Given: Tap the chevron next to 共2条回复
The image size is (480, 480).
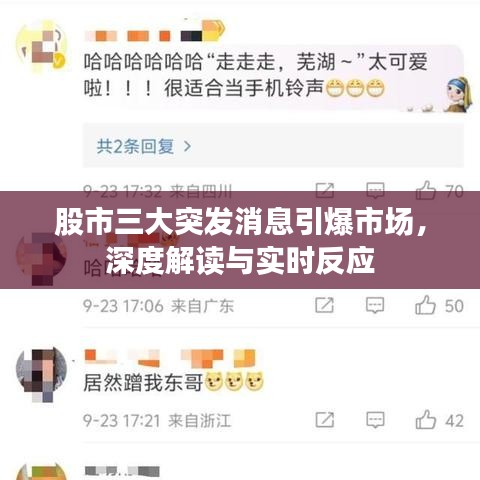Looking at the screenshot, I should [188, 146].
